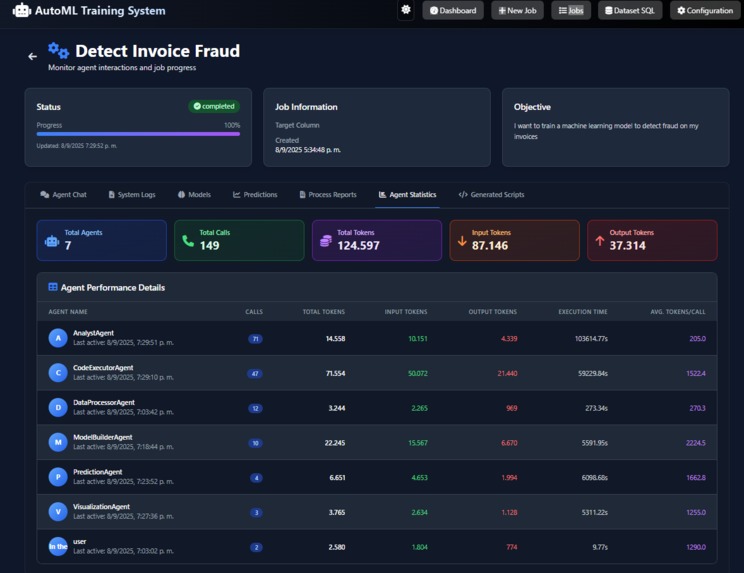The image size is (744, 573).
Task: Click the CALLS column header
Action: 254,312
